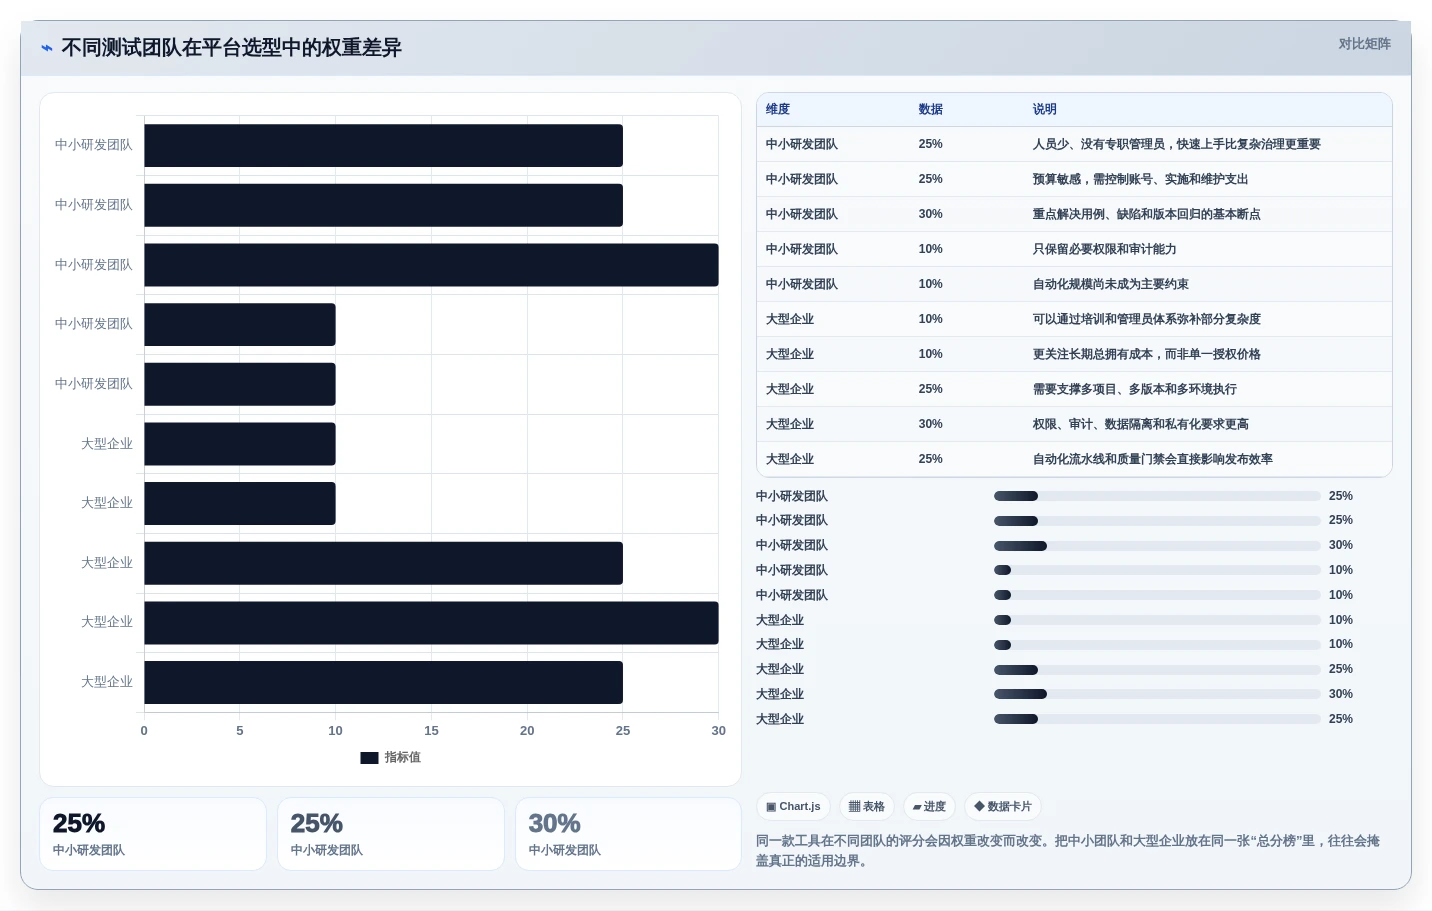Screen dimensions: 1432x911
Task: Select the 数据卡片 chip
Action: 1003,807
